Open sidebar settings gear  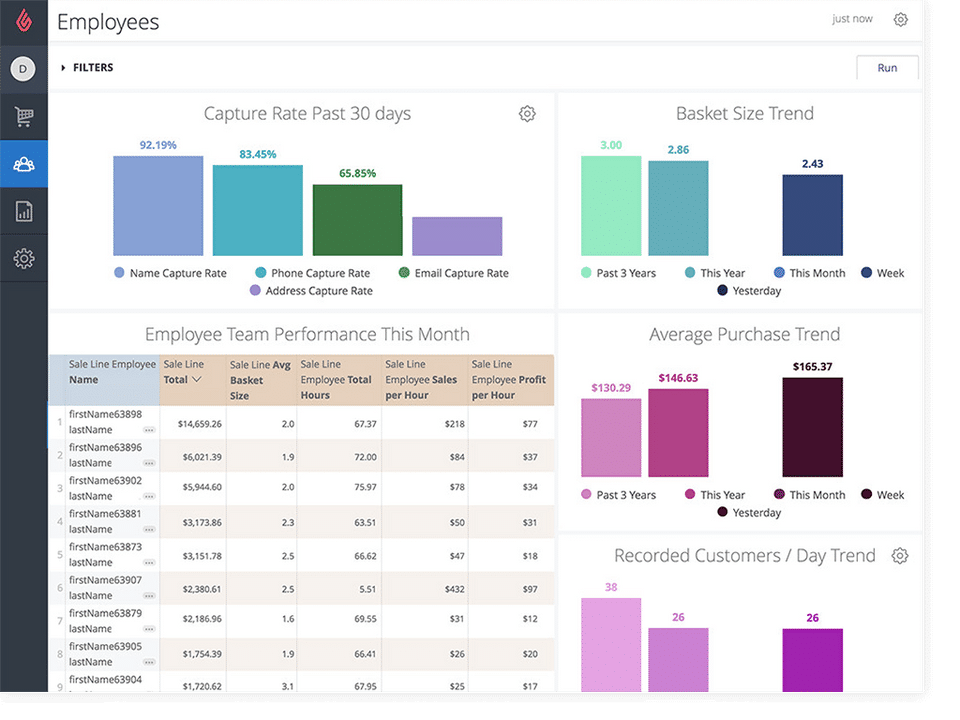(24, 258)
